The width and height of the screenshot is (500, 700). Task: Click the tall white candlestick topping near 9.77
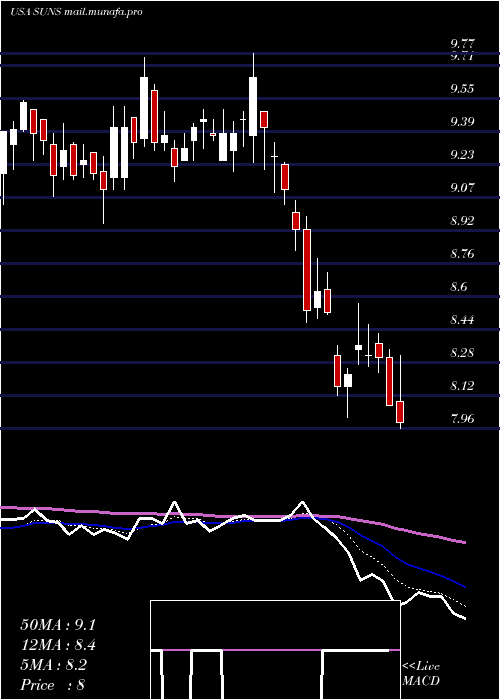pos(253,106)
